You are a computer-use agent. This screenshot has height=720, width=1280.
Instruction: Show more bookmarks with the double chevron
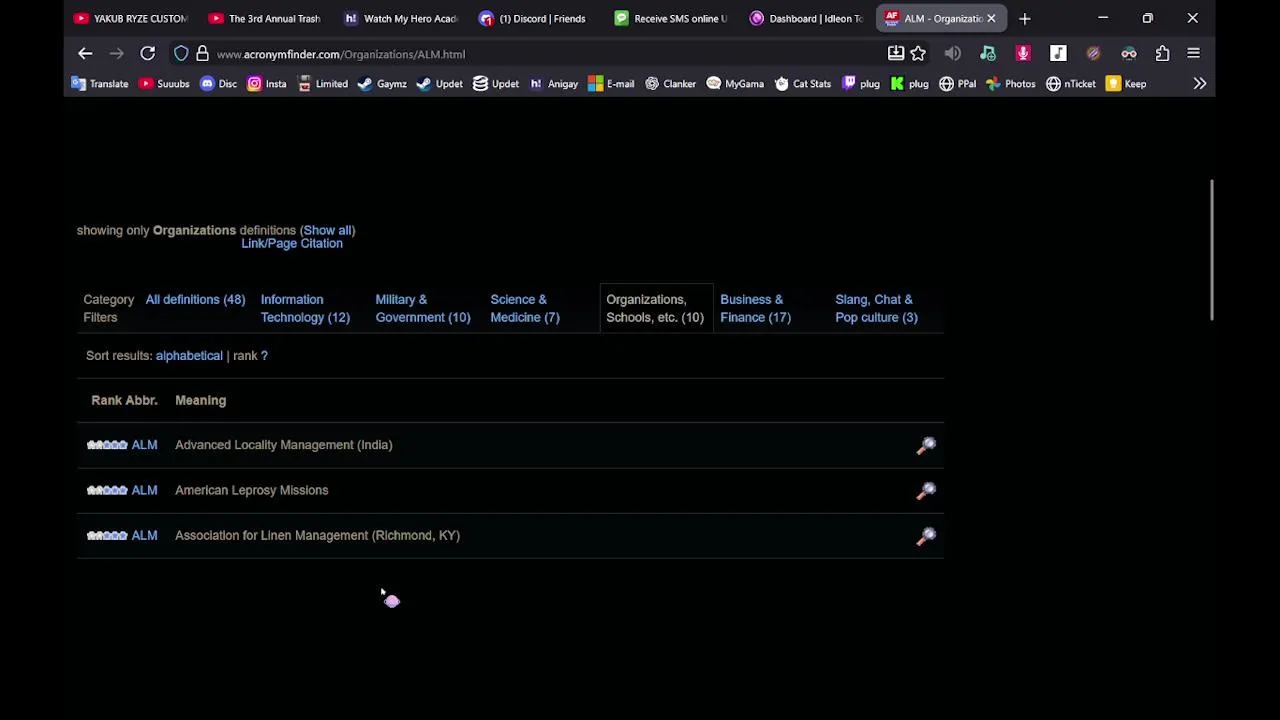tap(1199, 84)
